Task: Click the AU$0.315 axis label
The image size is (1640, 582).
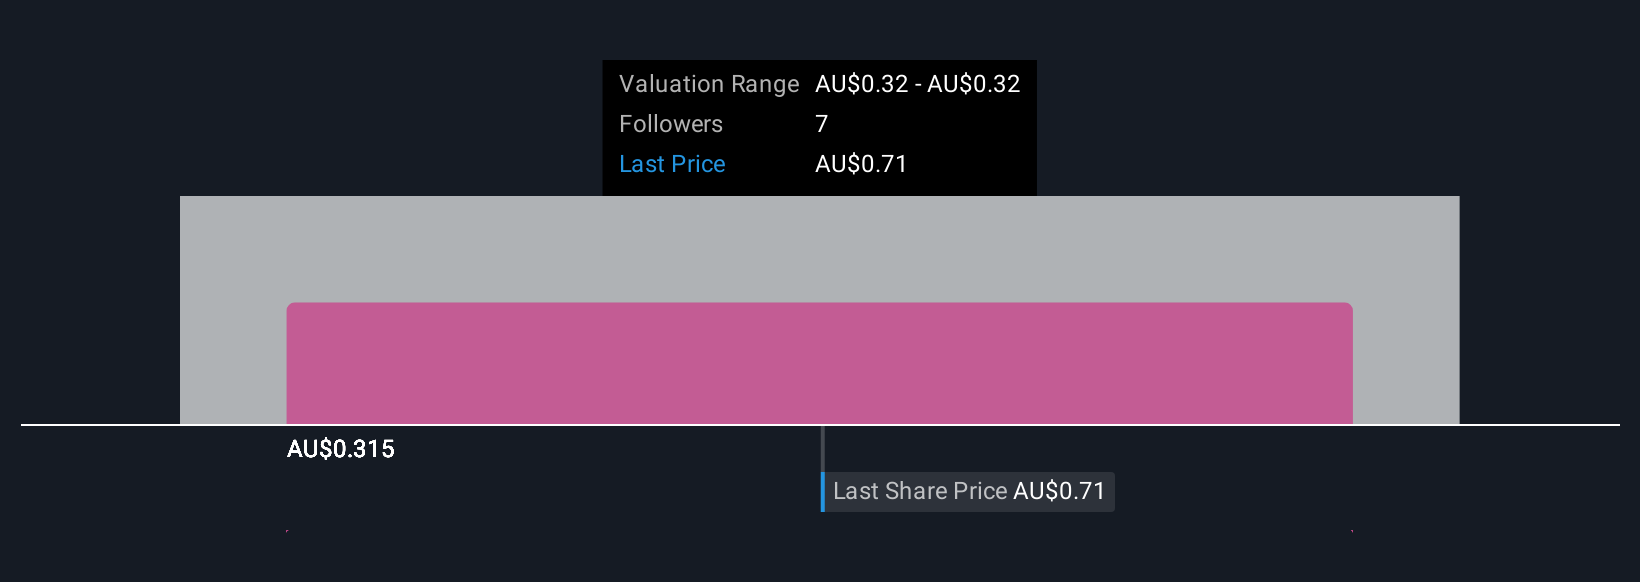Action: pos(341,449)
